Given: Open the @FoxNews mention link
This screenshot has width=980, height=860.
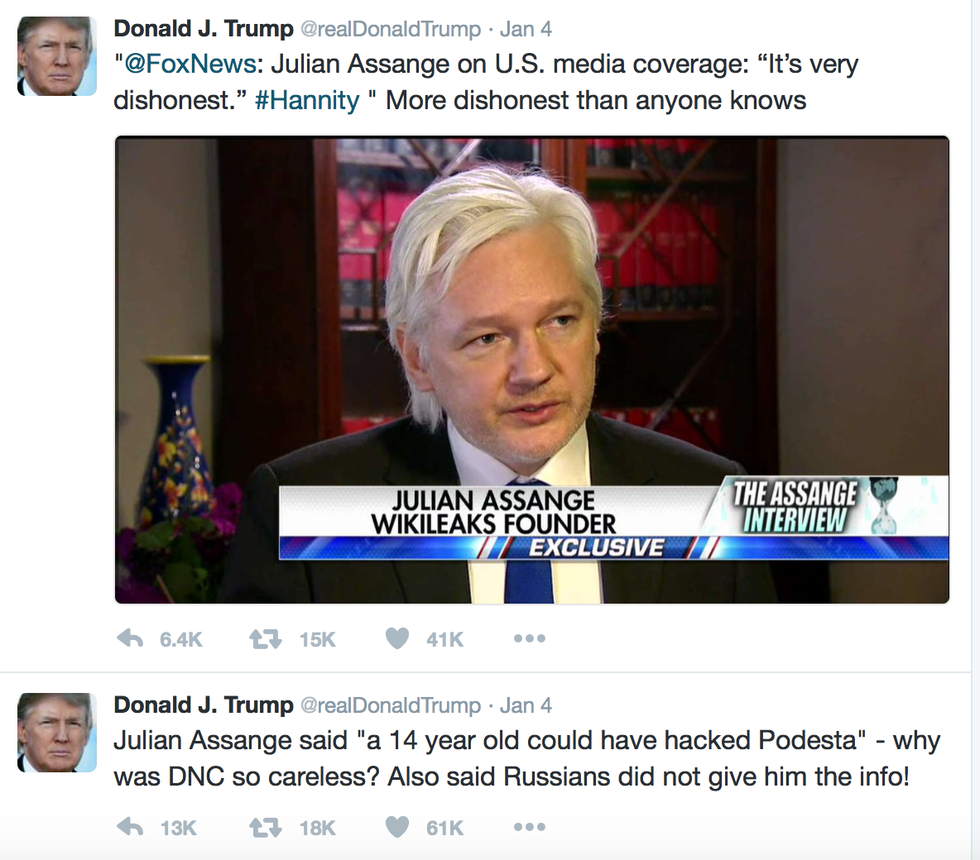Looking at the screenshot, I should [x=190, y=64].
